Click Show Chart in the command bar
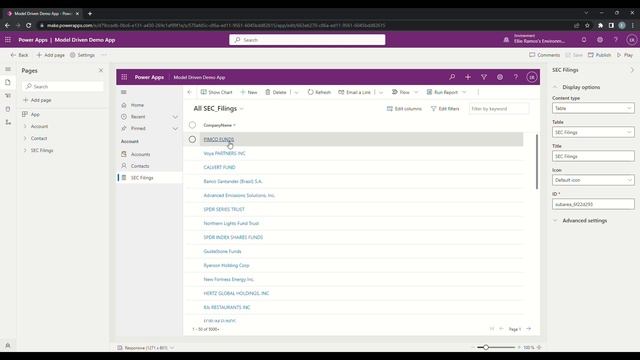 pos(216,92)
